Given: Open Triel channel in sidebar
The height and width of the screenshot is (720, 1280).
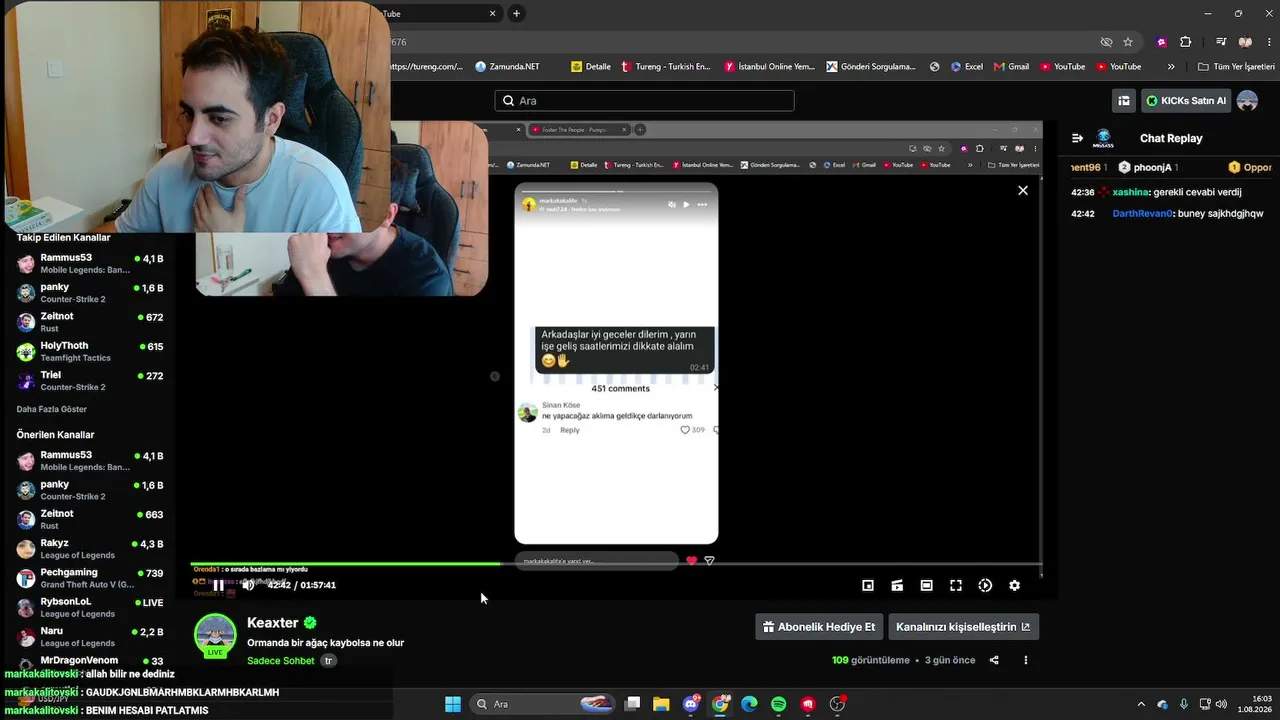Looking at the screenshot, I should click(x=90, y=380).
